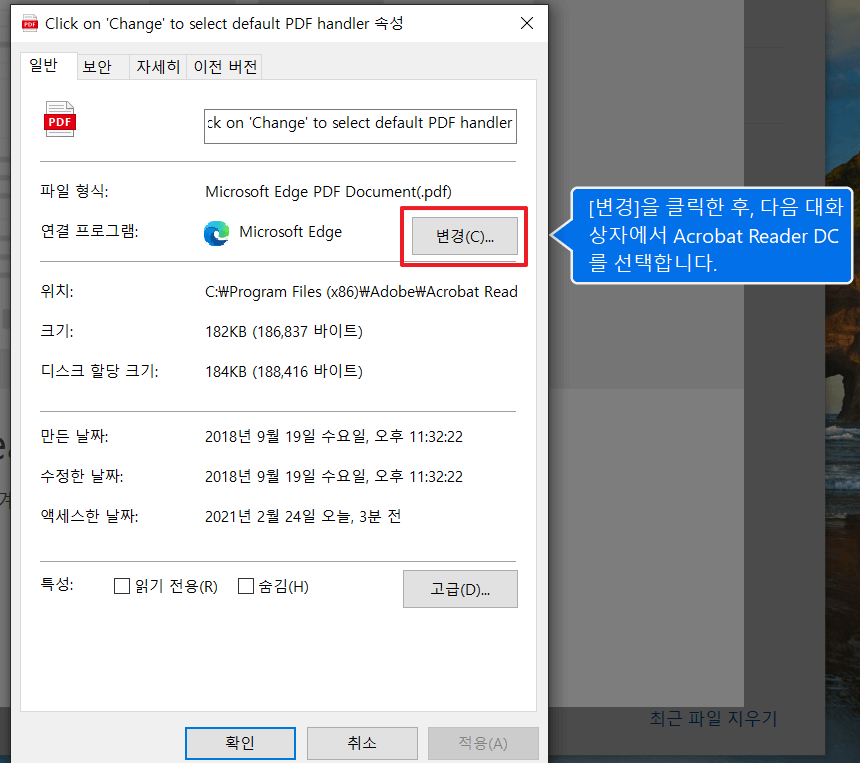
Task: Click the 수정한 날짜 date value
Action: pos(334,476)
